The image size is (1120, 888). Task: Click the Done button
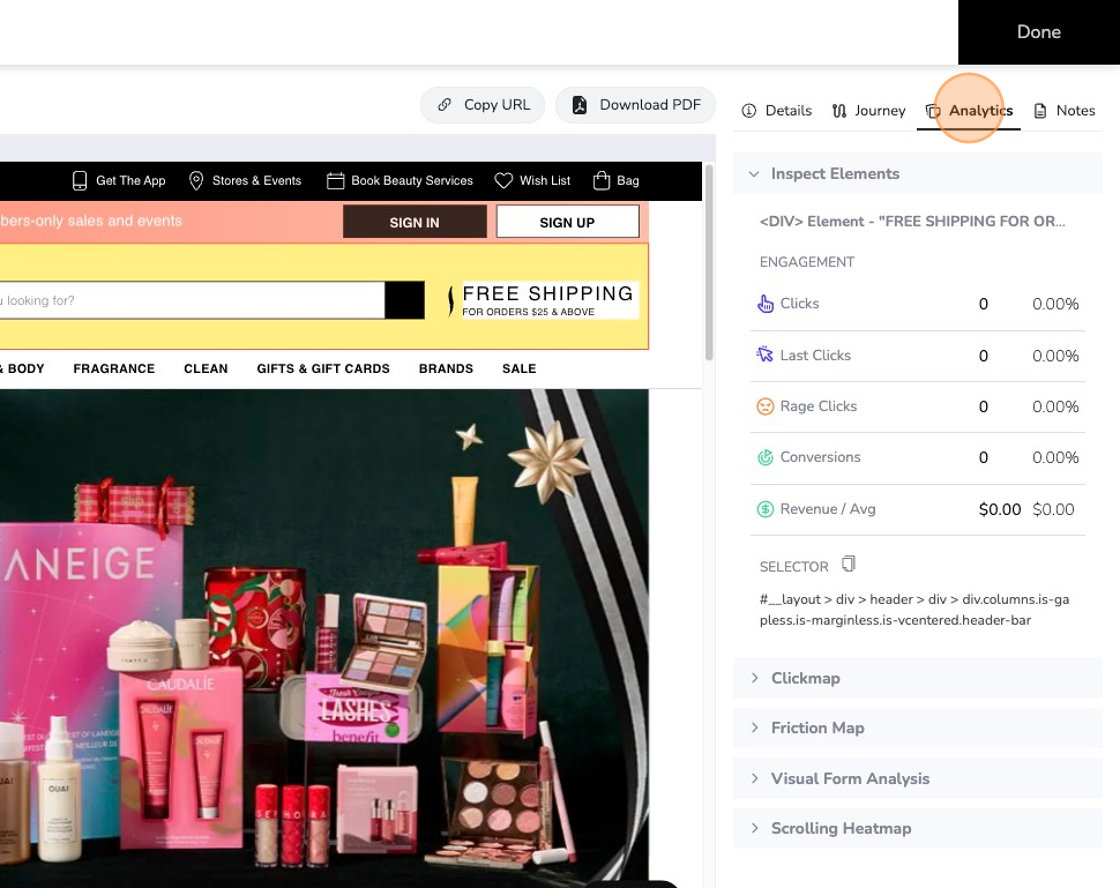[x=1039, y=32]
